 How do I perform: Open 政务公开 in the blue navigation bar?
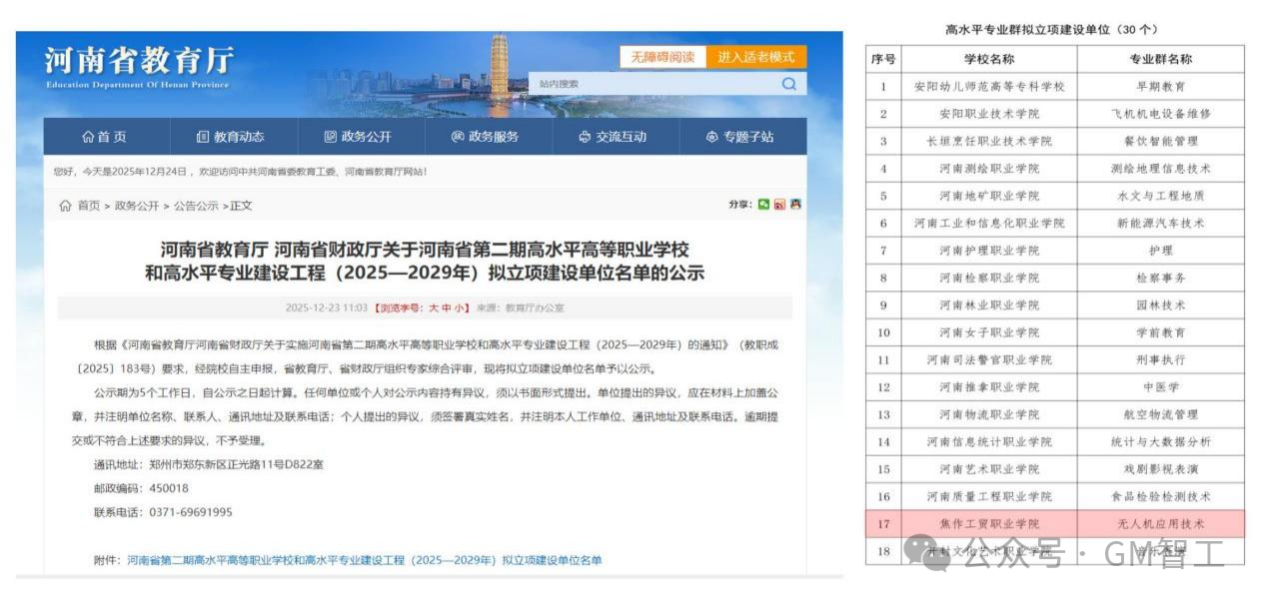pyautogui.click(x=358, y=137)
